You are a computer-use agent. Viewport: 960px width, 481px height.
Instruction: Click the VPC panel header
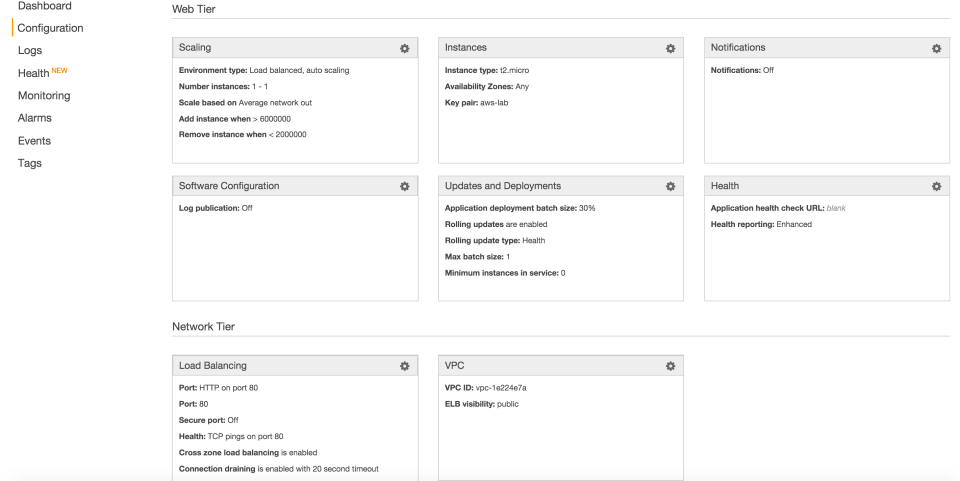[x=455, y=366]
